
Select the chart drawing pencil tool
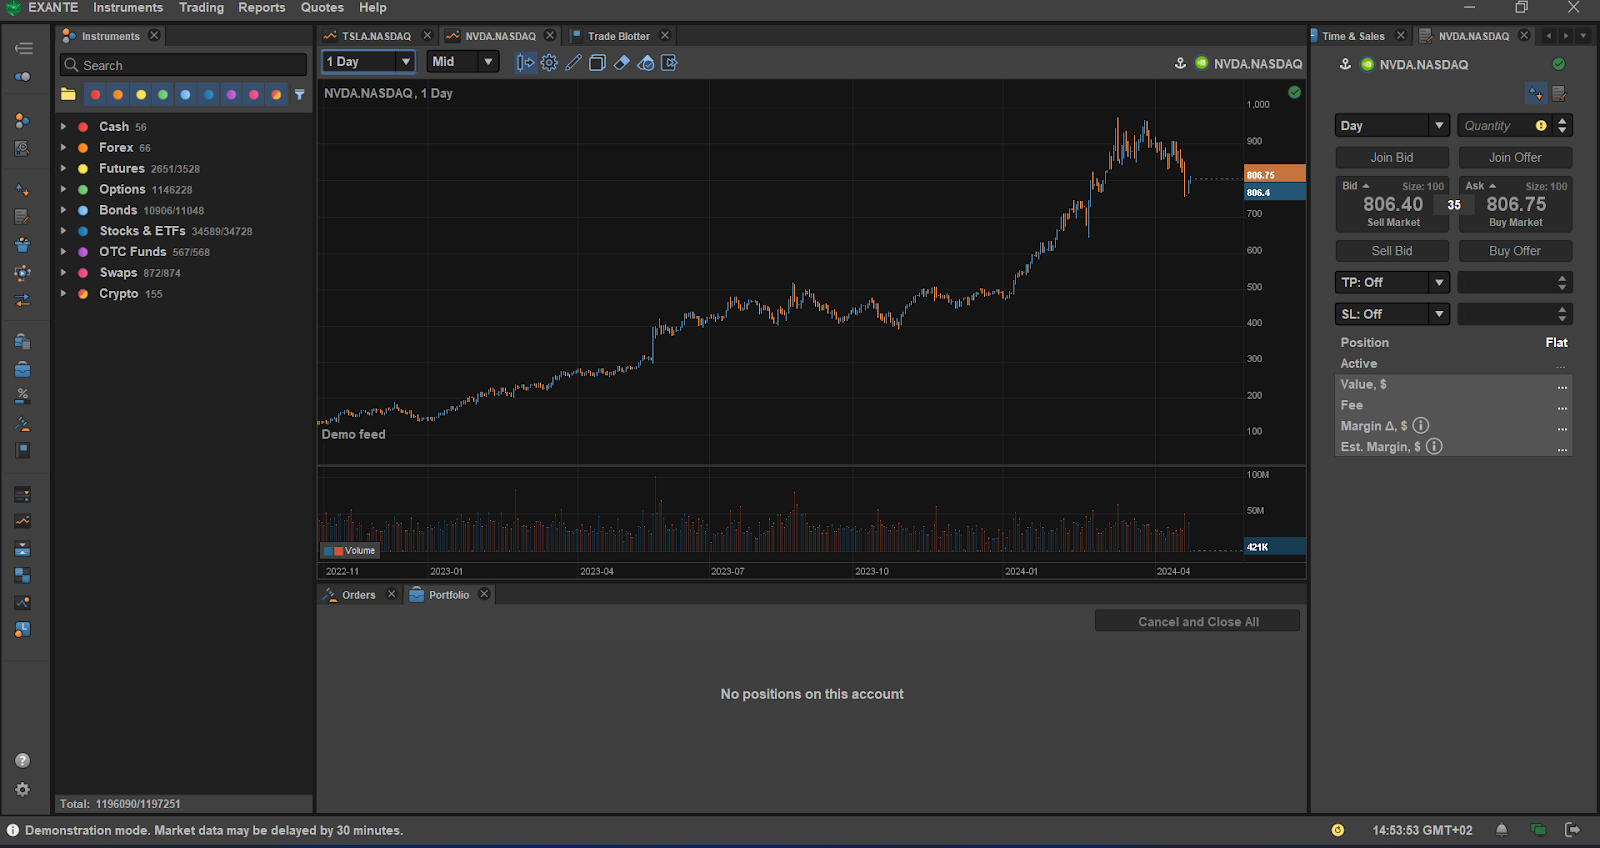(x=573, y=62)
